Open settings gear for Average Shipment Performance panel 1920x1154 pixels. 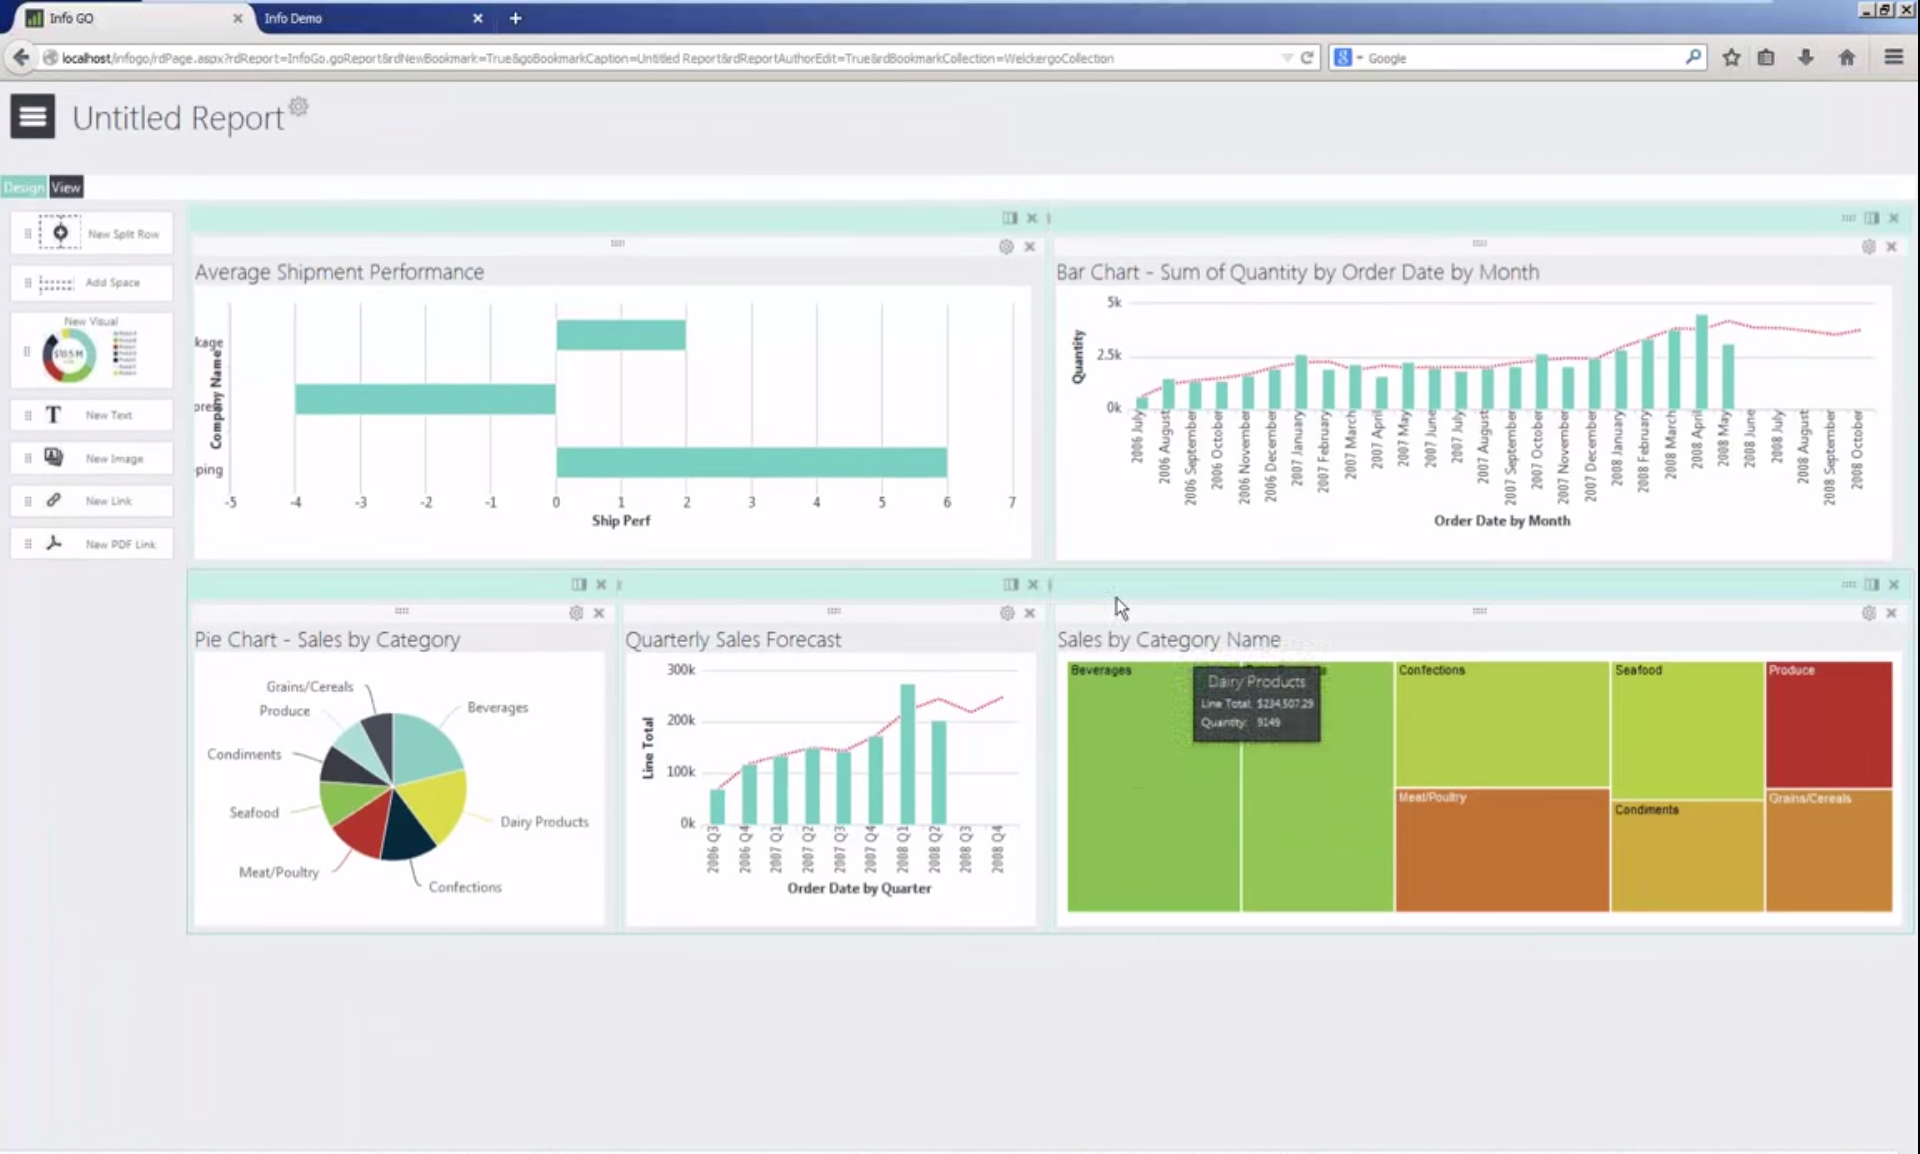coord(1006,247)
